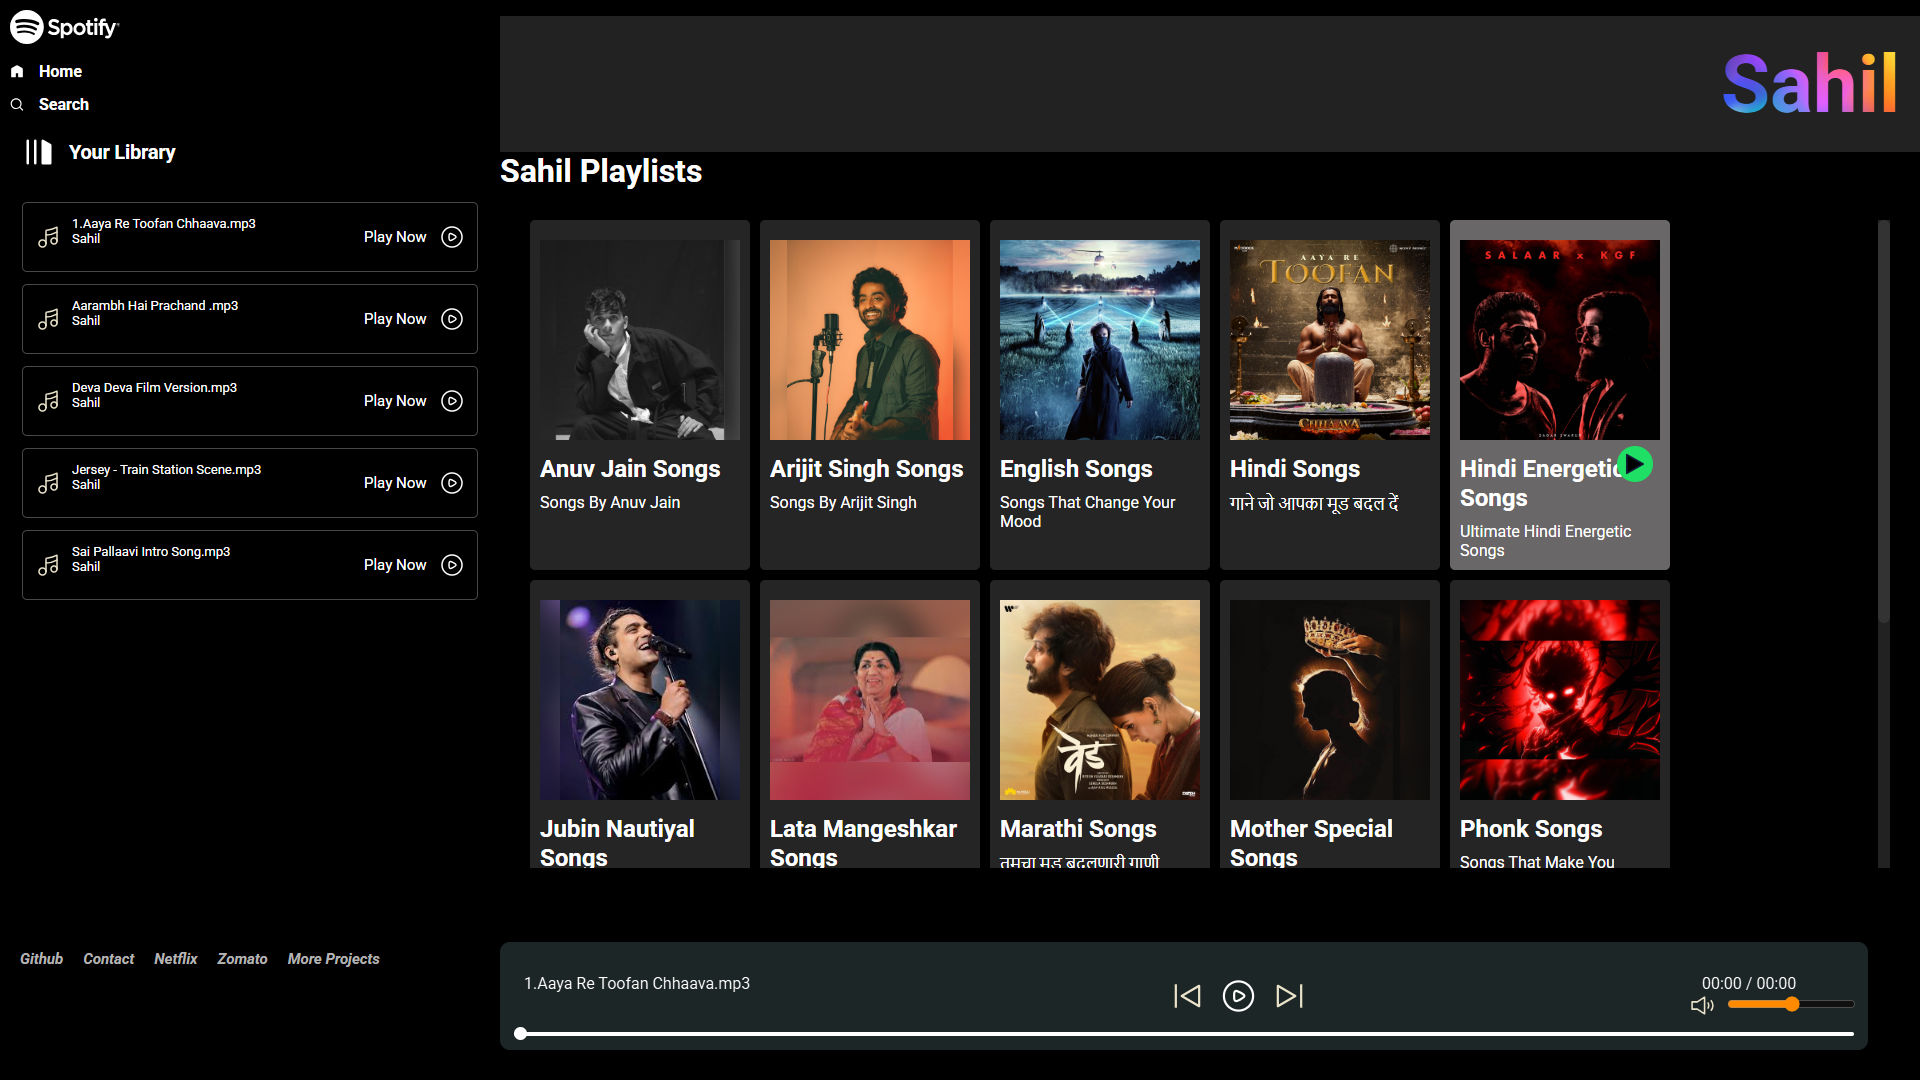Open the Zomato footer link

pos(242,958)
